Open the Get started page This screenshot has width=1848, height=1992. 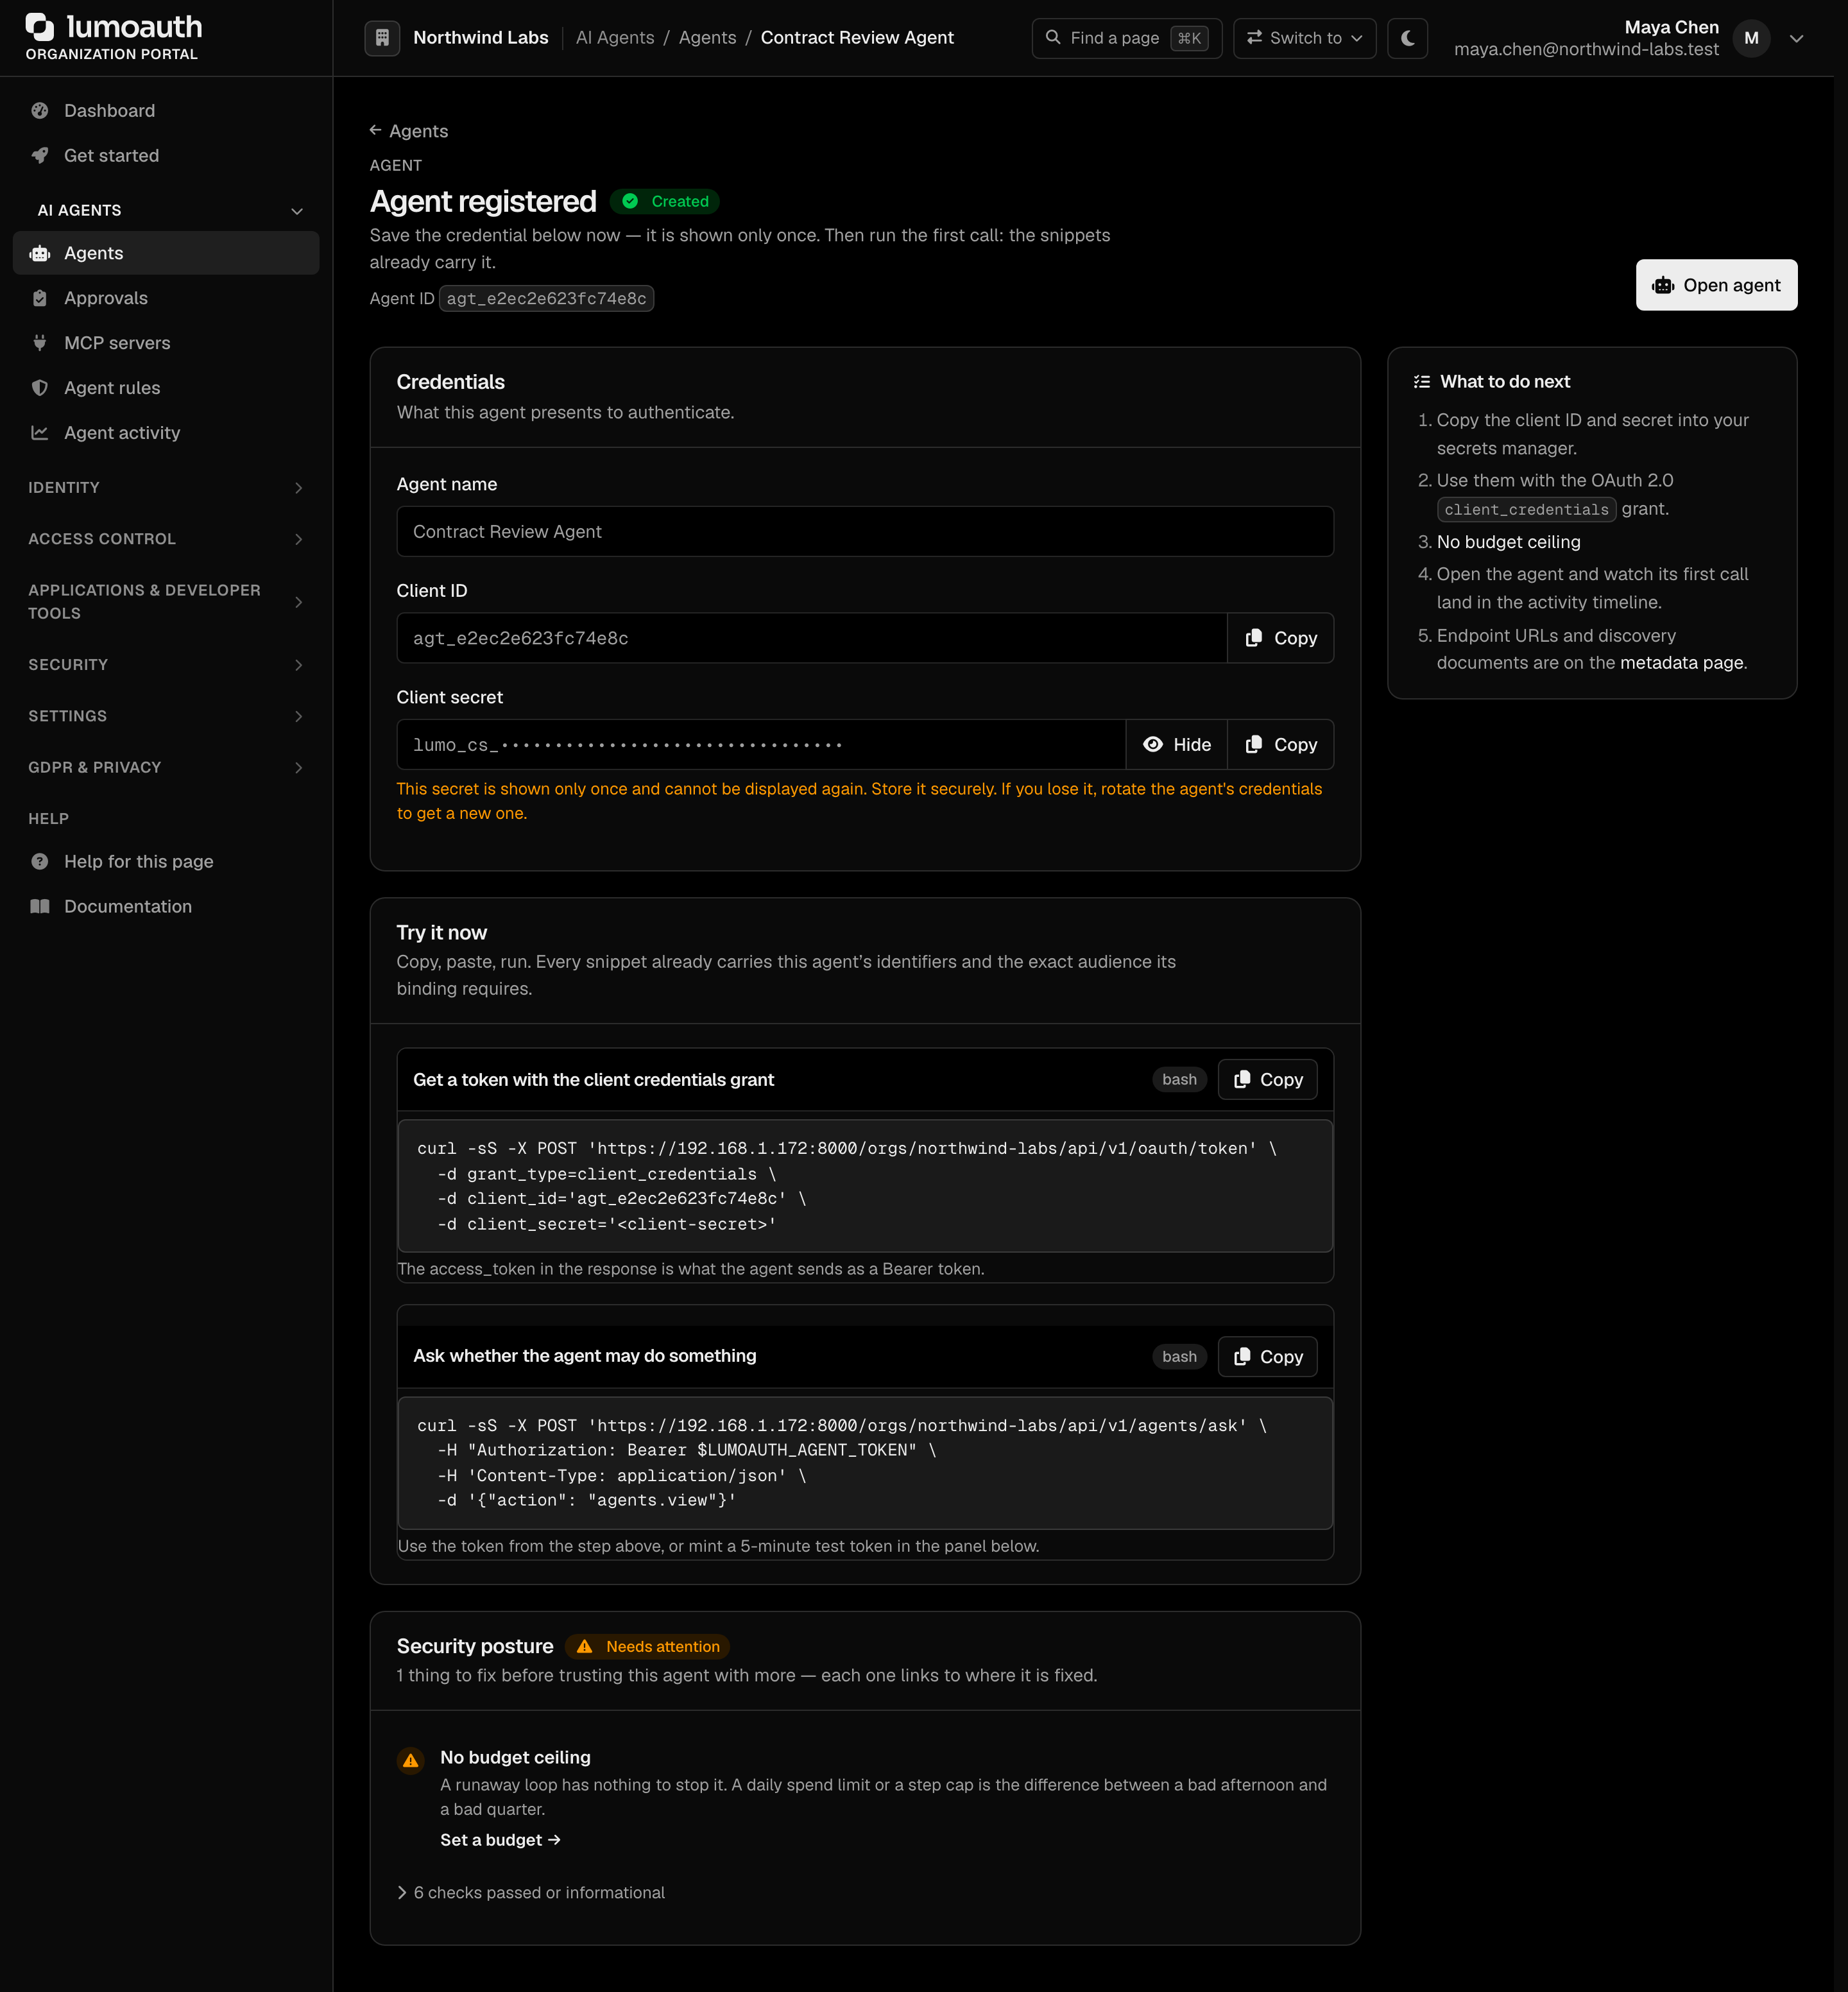pyautogui.click(x=166, y=156)
